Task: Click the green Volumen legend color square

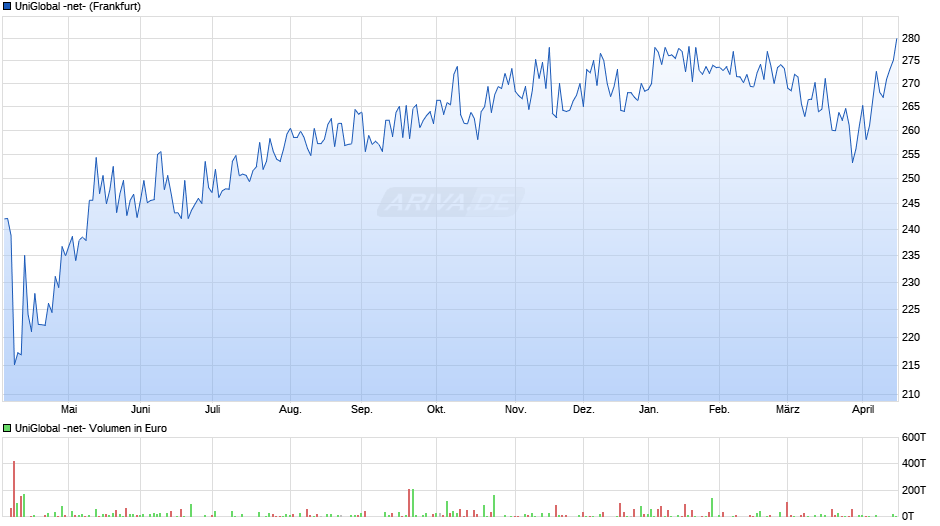Action: [7, 428]
